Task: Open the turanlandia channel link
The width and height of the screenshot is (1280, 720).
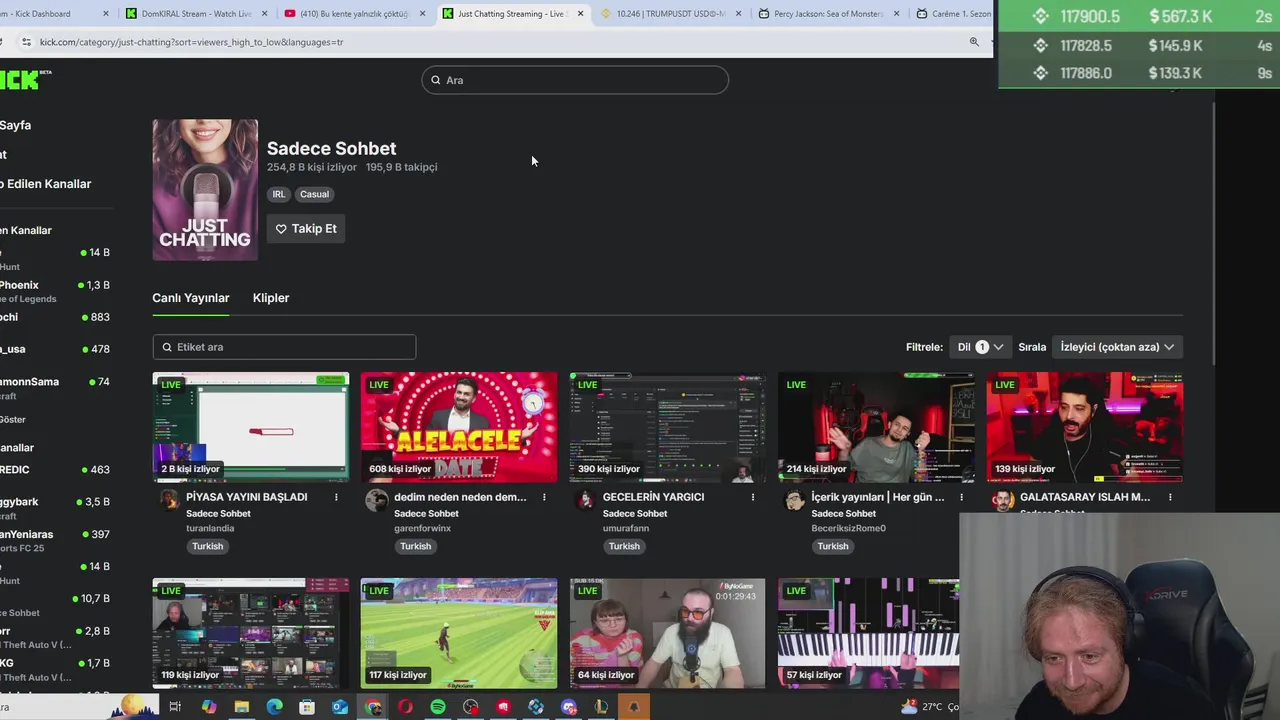Action: click(x=210, y=528)
